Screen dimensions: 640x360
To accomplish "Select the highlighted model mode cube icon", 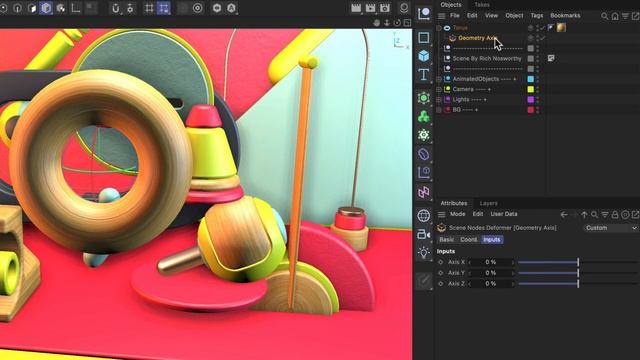I will click(46, 8).
